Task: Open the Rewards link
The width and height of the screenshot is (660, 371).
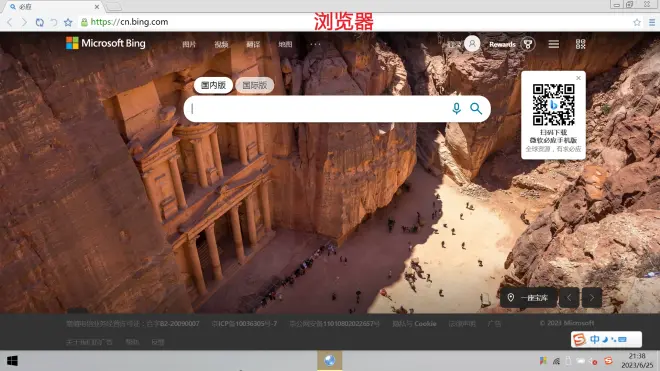Action: pos(502,44)
